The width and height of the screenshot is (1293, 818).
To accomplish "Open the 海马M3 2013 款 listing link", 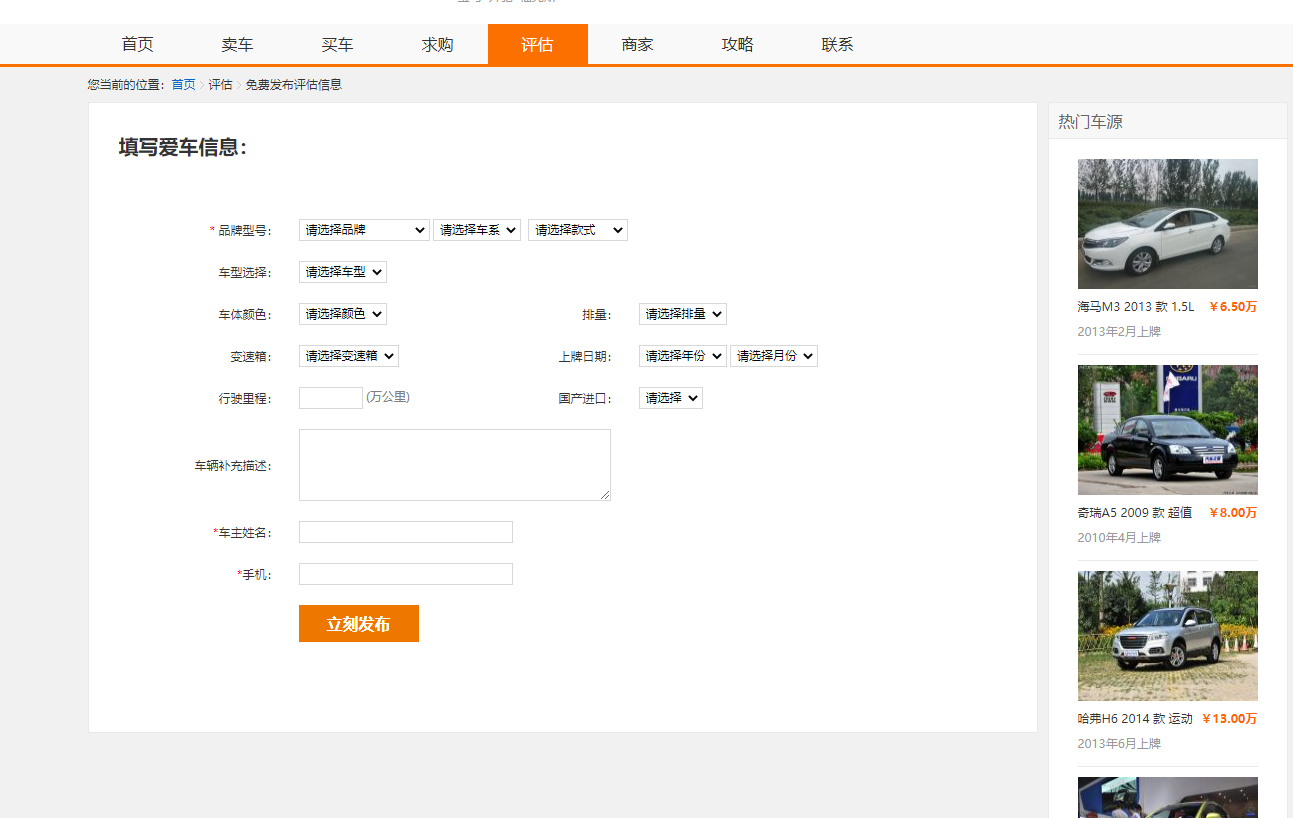I will pyautogui.click(x=1133, y=307).
